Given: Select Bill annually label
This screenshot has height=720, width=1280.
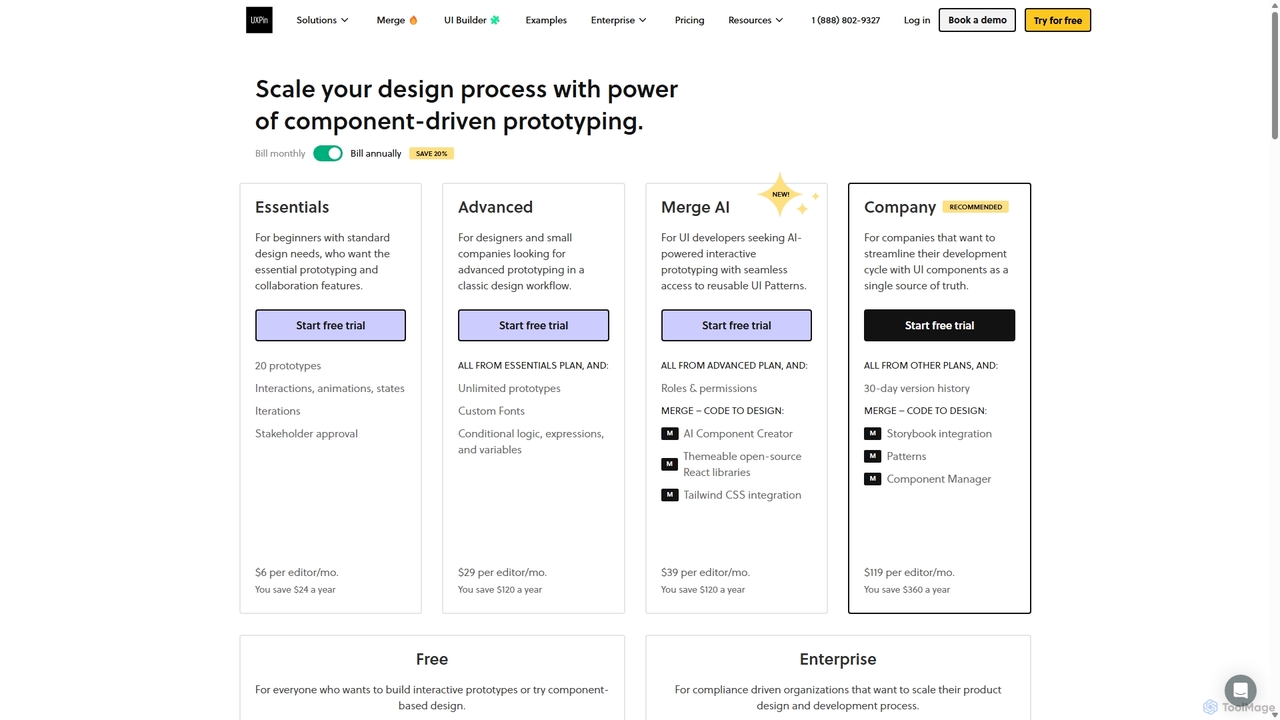Looking at the screenshot, I should pyautogui.click(x=376, y=153).
